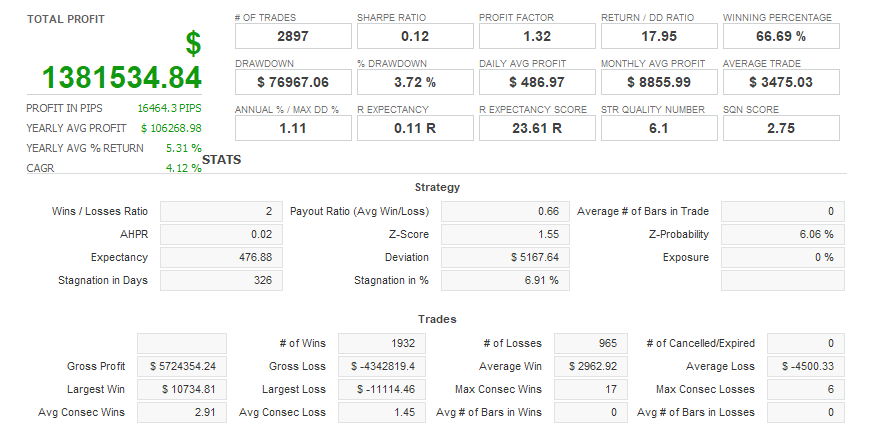Click the Max Consec Wins field
Screen dimensions: 876x431
tap(590, 389)
